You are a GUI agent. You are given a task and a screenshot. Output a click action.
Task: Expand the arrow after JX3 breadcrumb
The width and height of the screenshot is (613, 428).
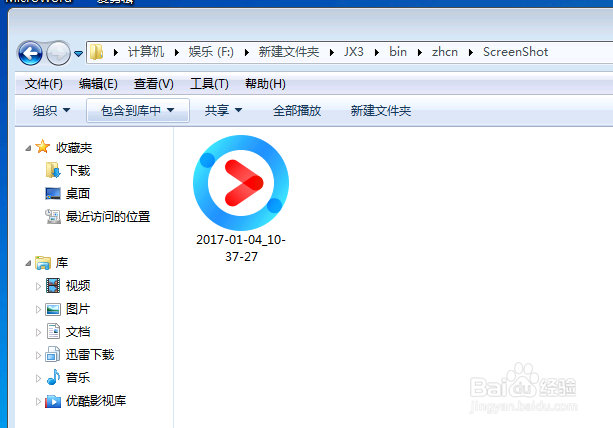(x=377, y=52)
